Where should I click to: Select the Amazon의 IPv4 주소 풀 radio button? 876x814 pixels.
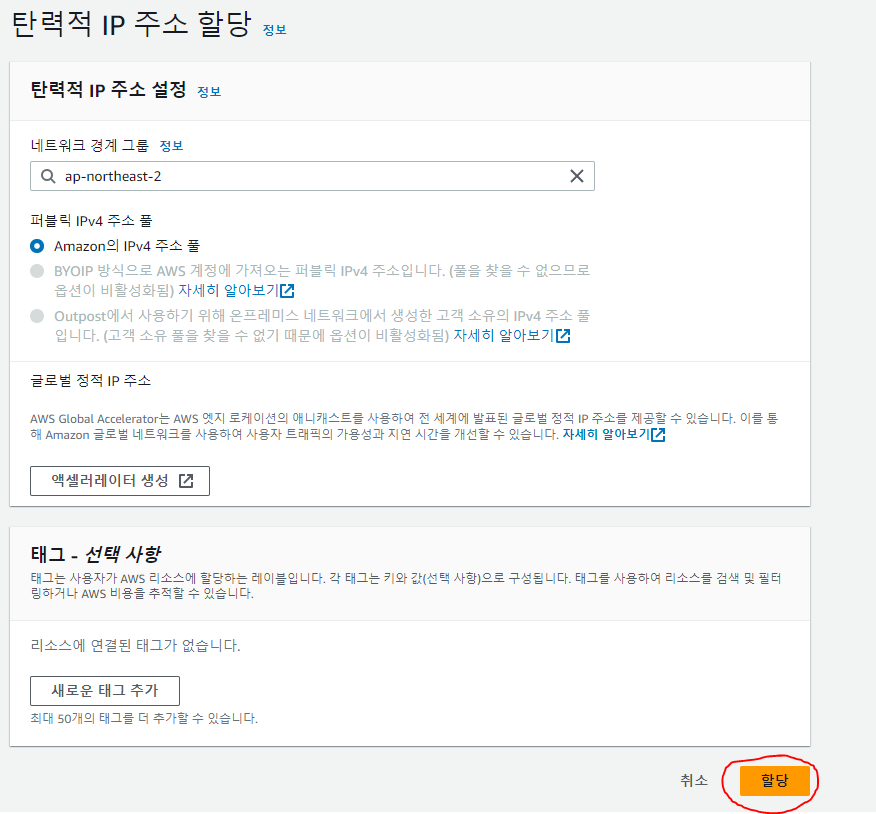pyautogui.click(x=37, y=246)
